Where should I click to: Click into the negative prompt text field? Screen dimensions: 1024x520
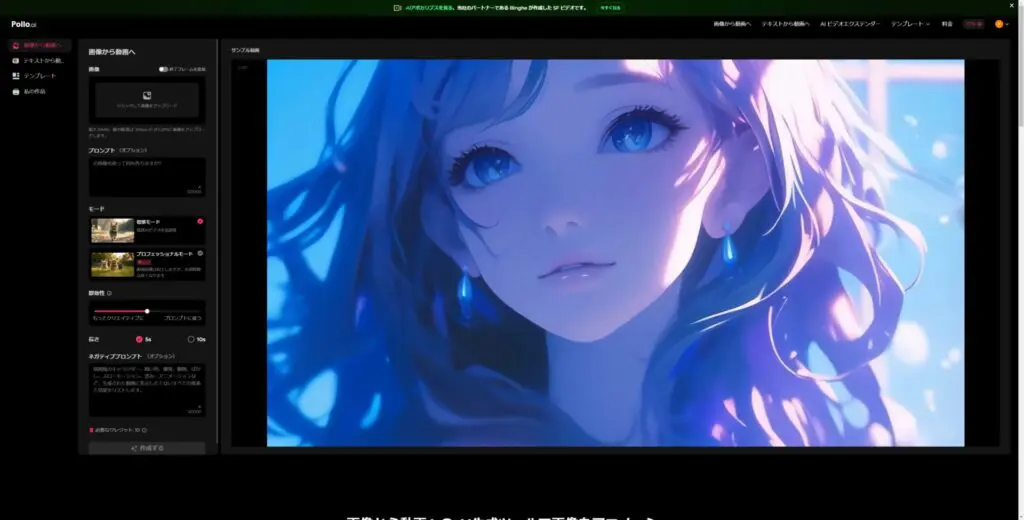(x=147, y=389)
